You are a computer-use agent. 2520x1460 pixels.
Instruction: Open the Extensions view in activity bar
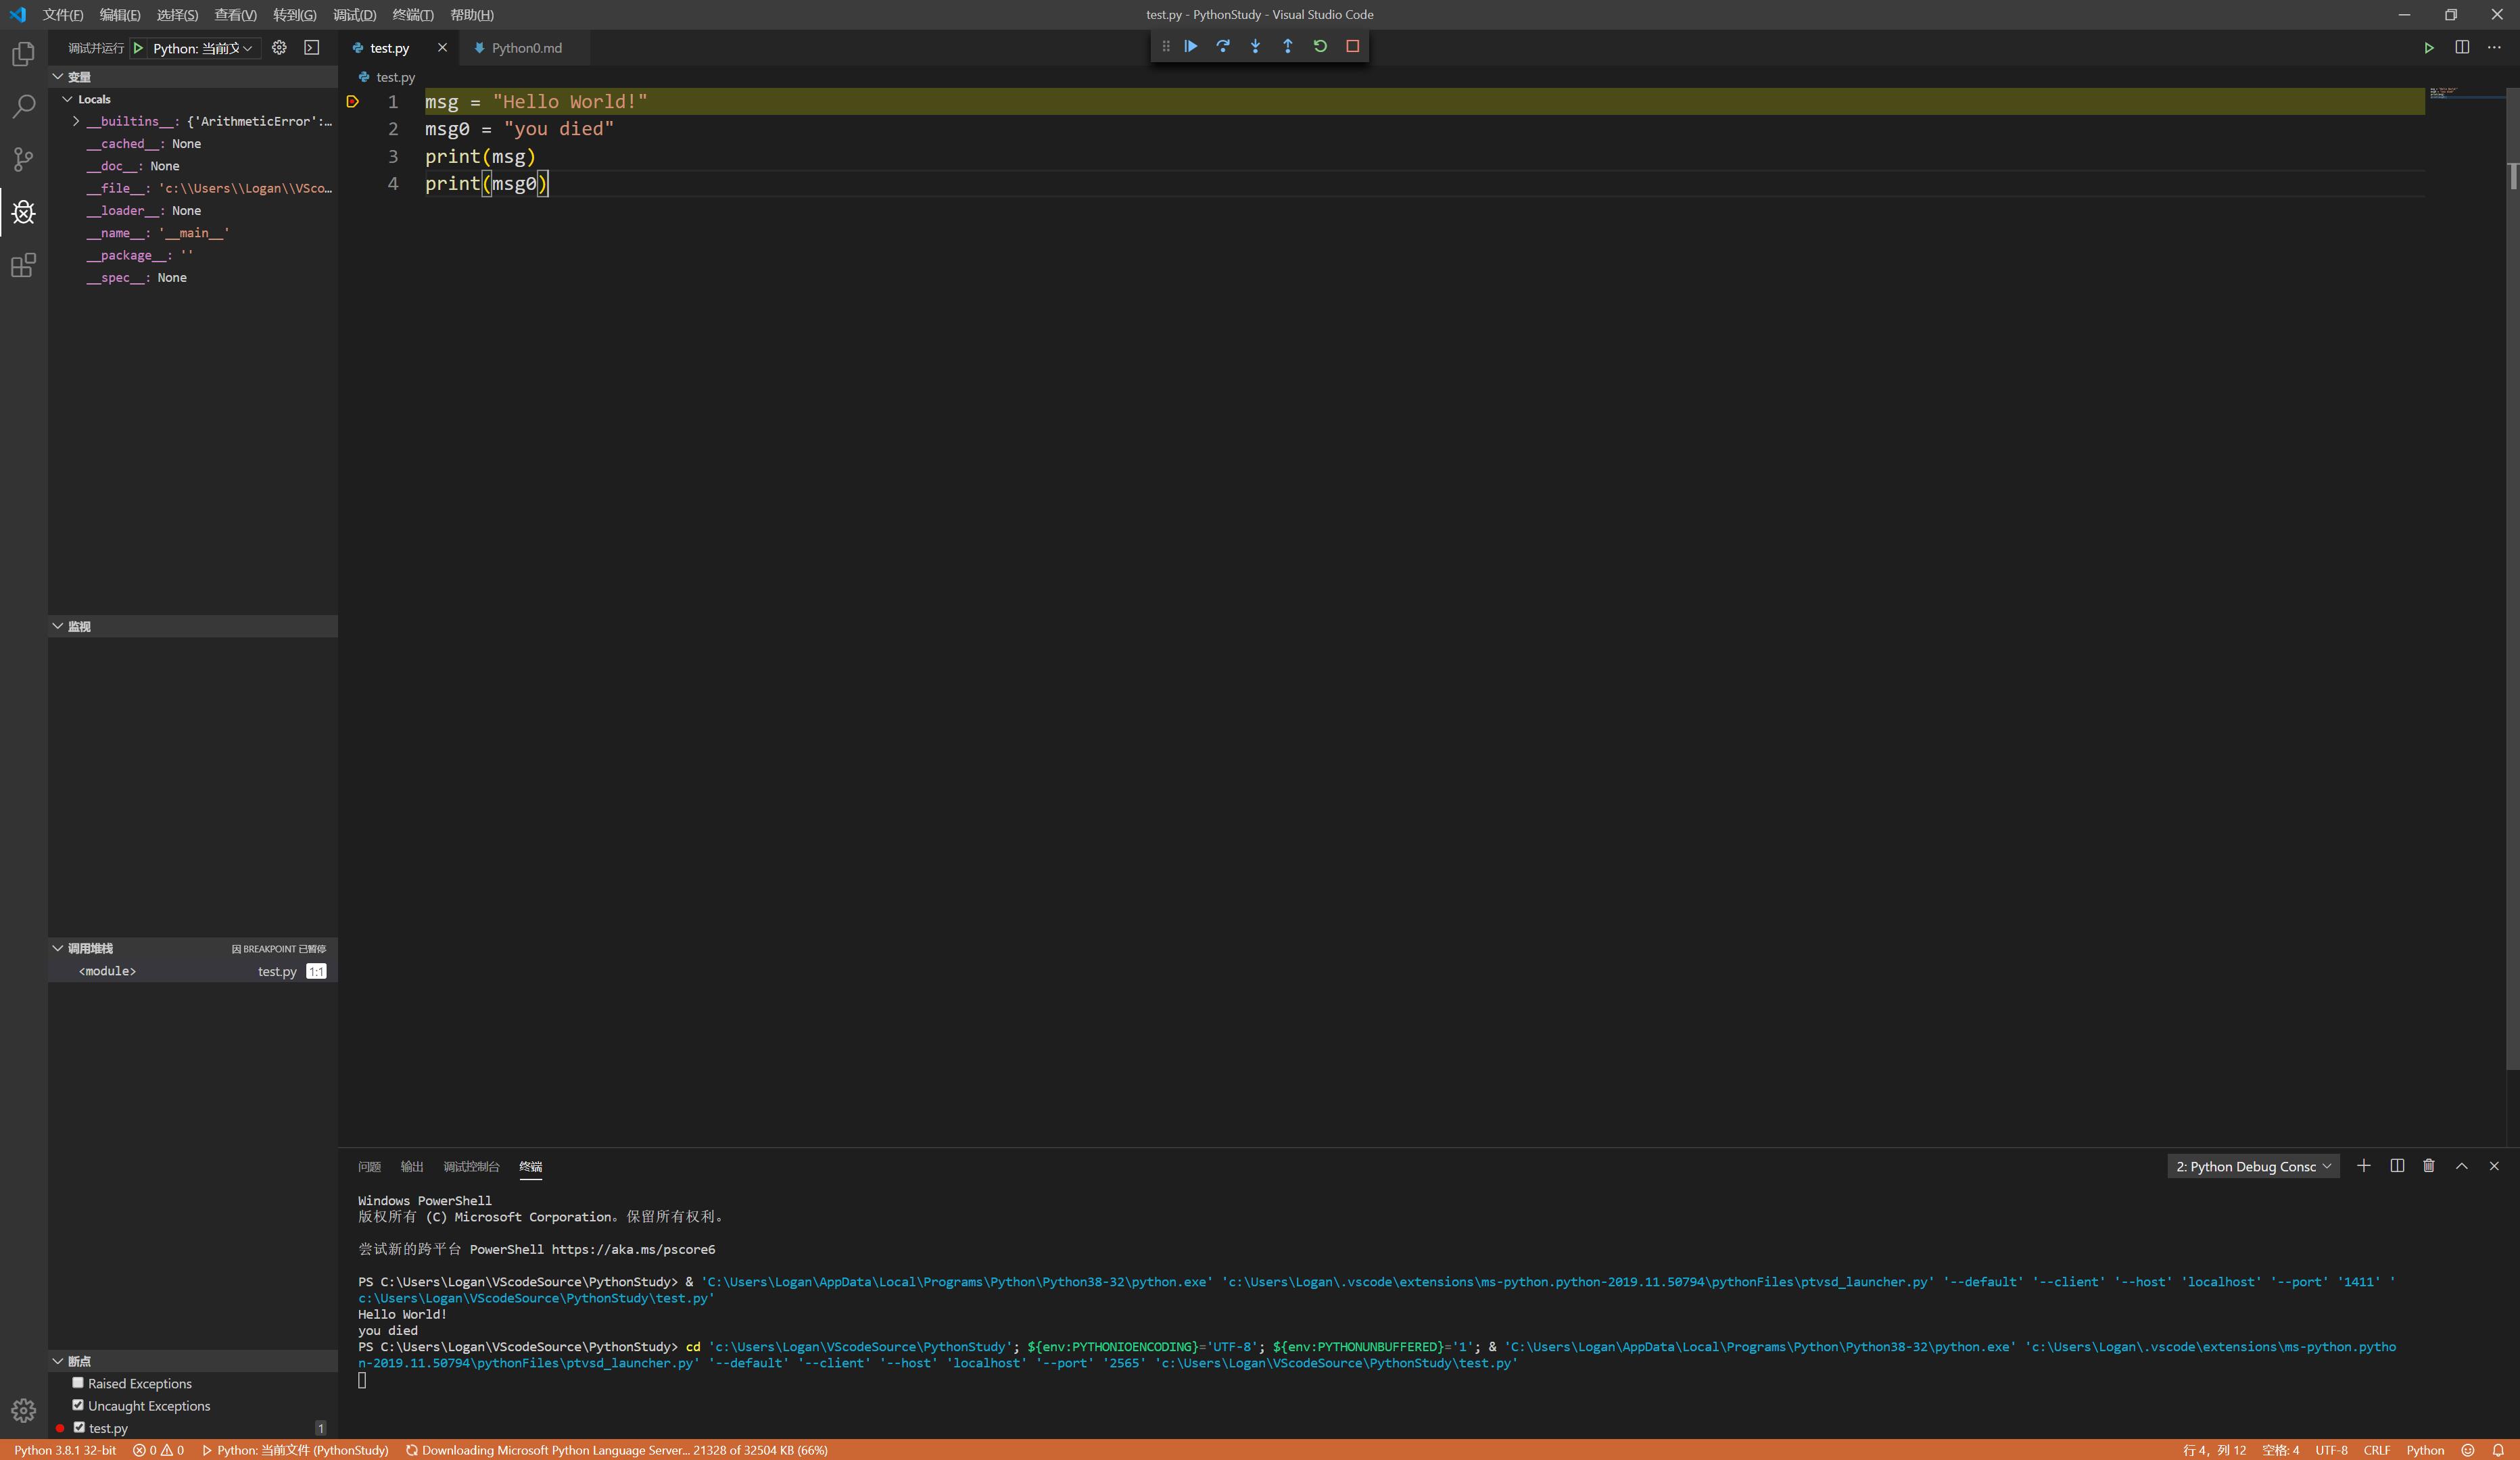tap(23, 265)
